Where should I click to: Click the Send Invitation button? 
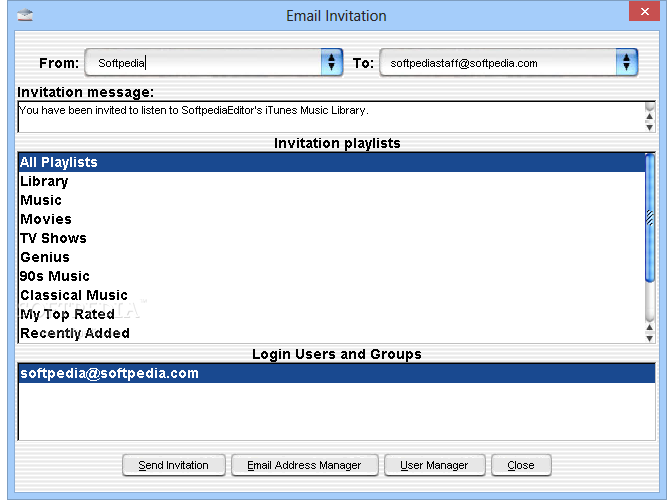174,465
